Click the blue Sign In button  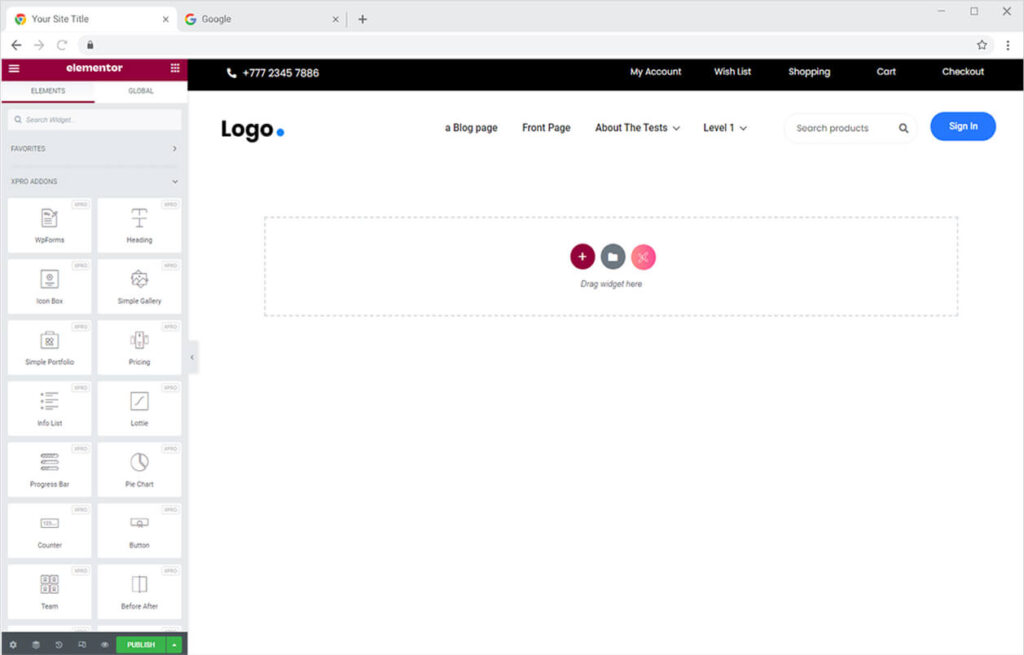pos(962,126)
